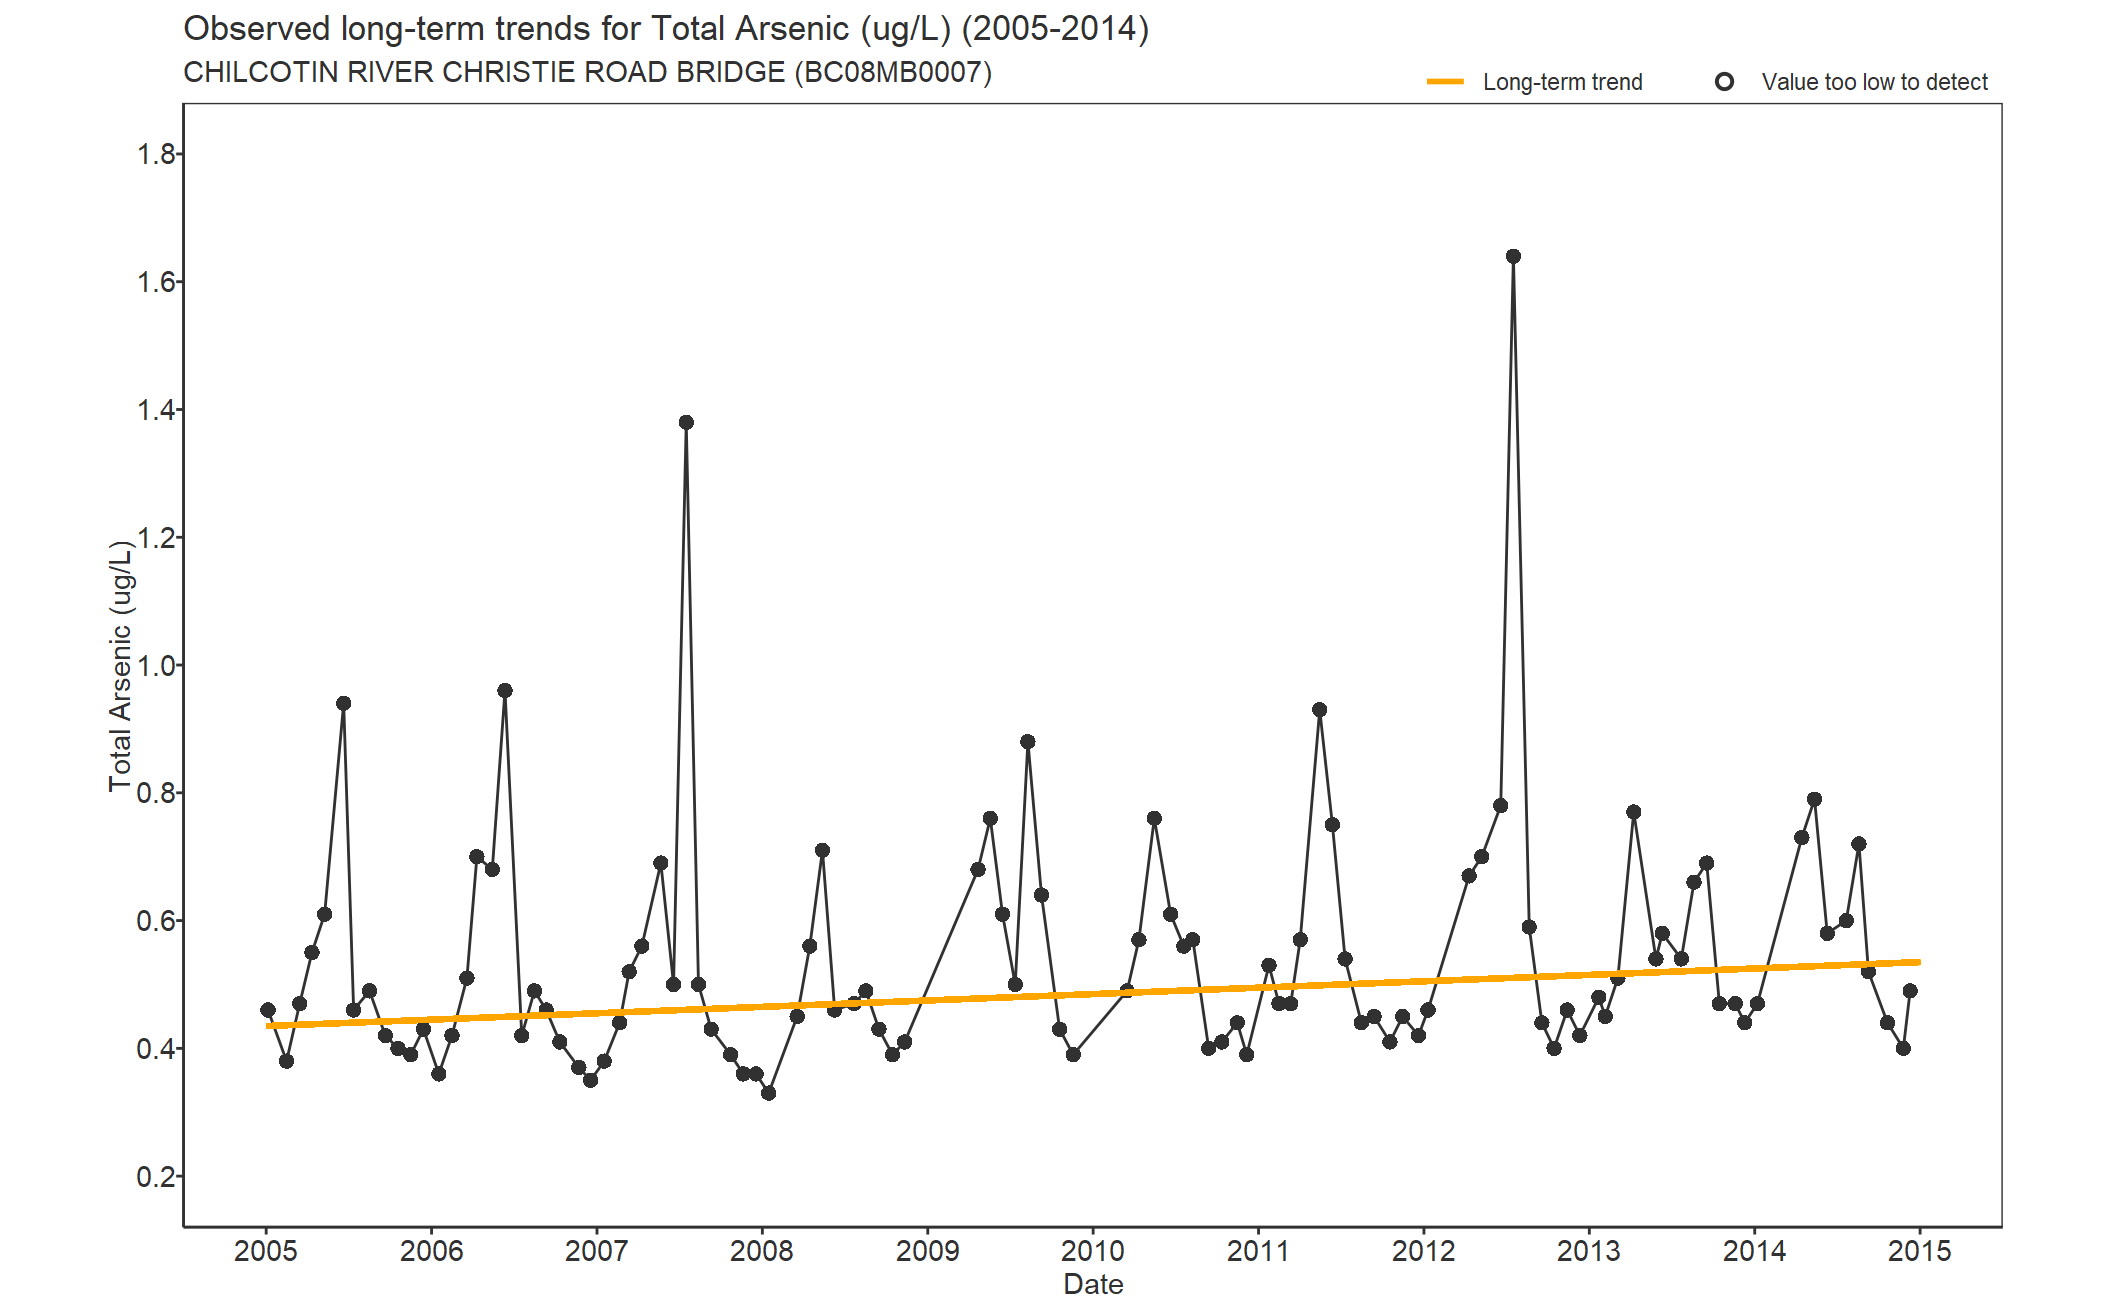Click the 1.8 y-axis tick label
This screenshot has width=2112, height=1309.
pyautogui.click(x=156, y=154)
